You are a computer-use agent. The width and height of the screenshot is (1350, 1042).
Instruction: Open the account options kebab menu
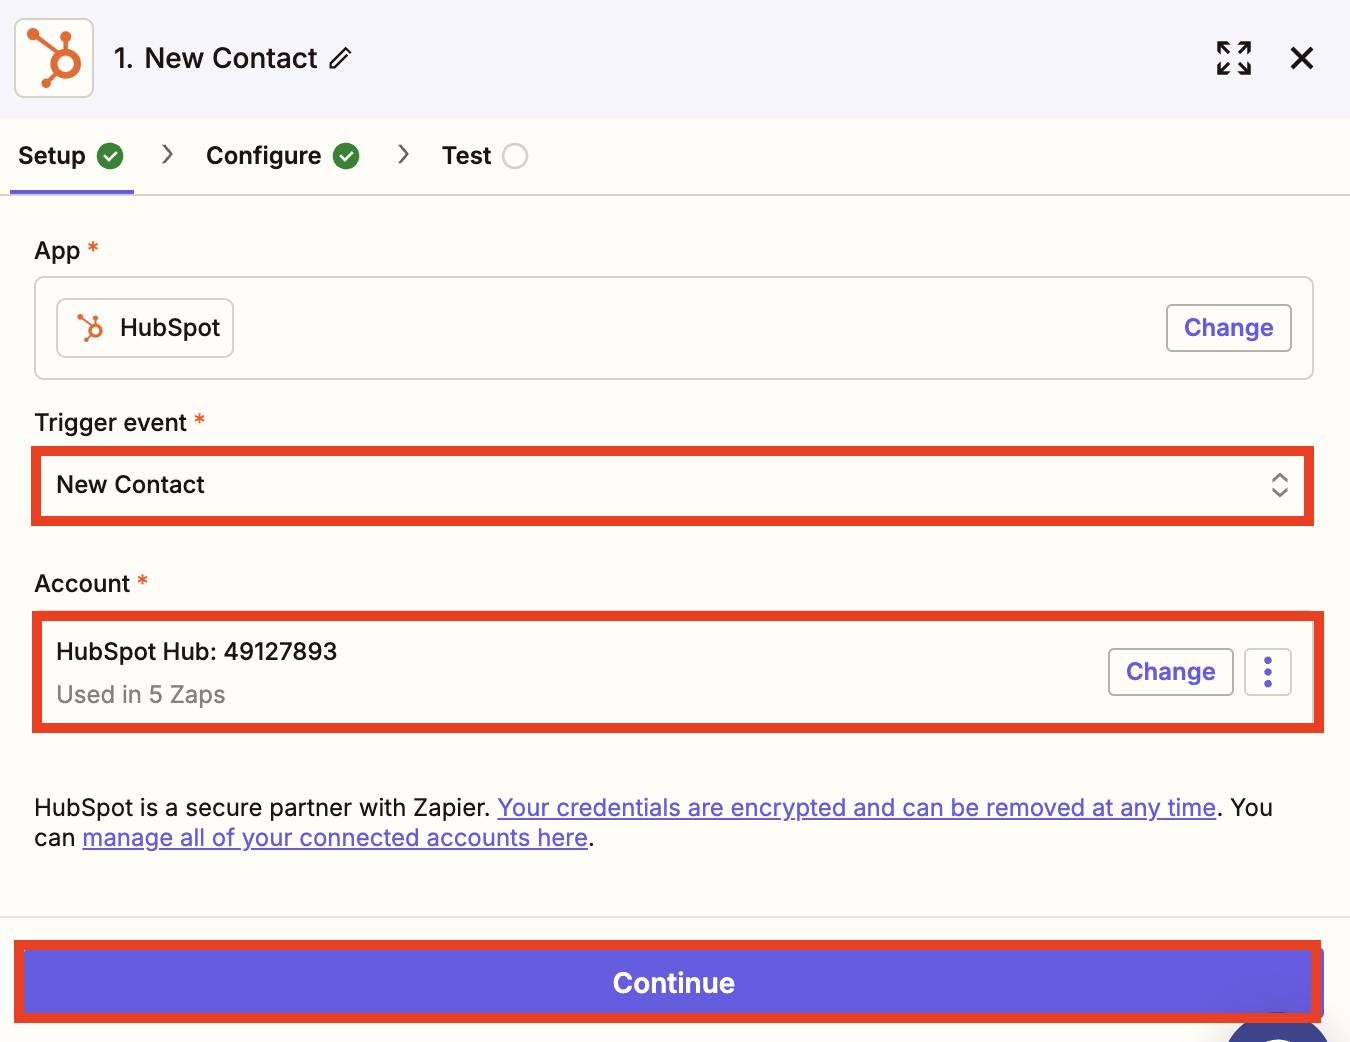pos(1267,671)
